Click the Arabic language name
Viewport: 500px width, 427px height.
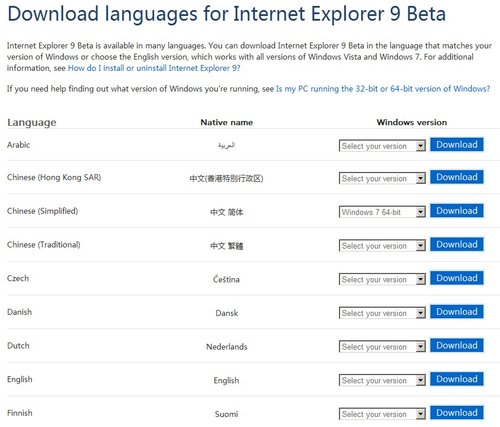tap(18, 145)
